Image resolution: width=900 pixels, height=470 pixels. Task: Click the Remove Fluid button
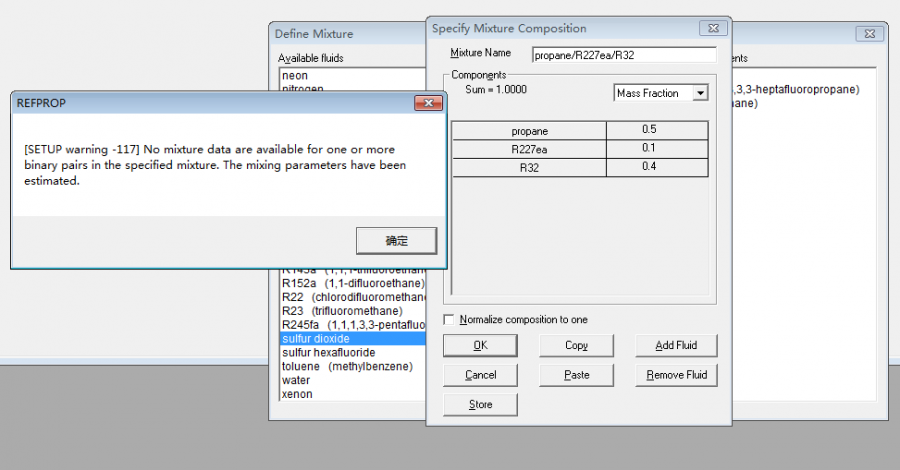click(x=676, y=375)
